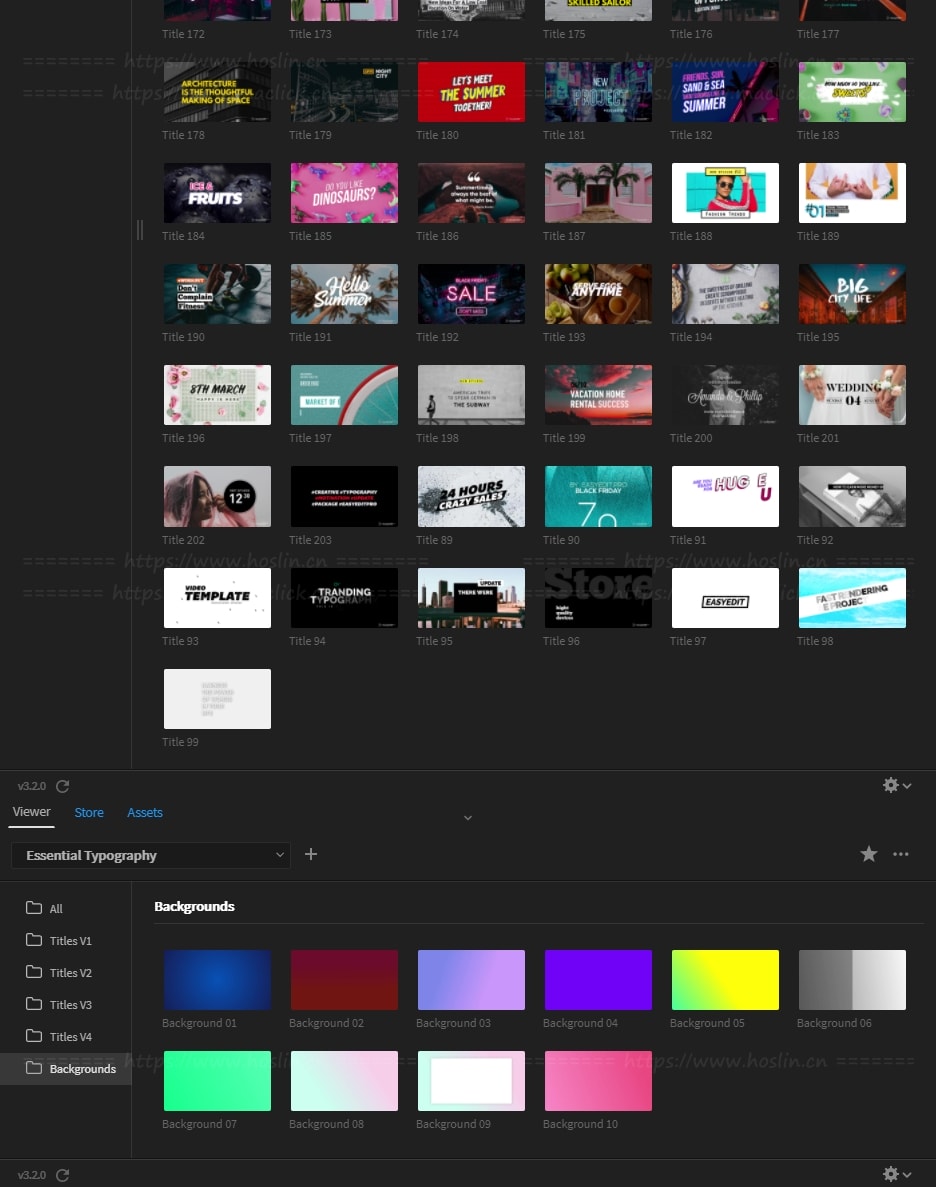Click the refresh icon in the bottom status bar
The width and height of the screenshot is (936, 1187).
pyautogui.click(x=63, y=1175)
